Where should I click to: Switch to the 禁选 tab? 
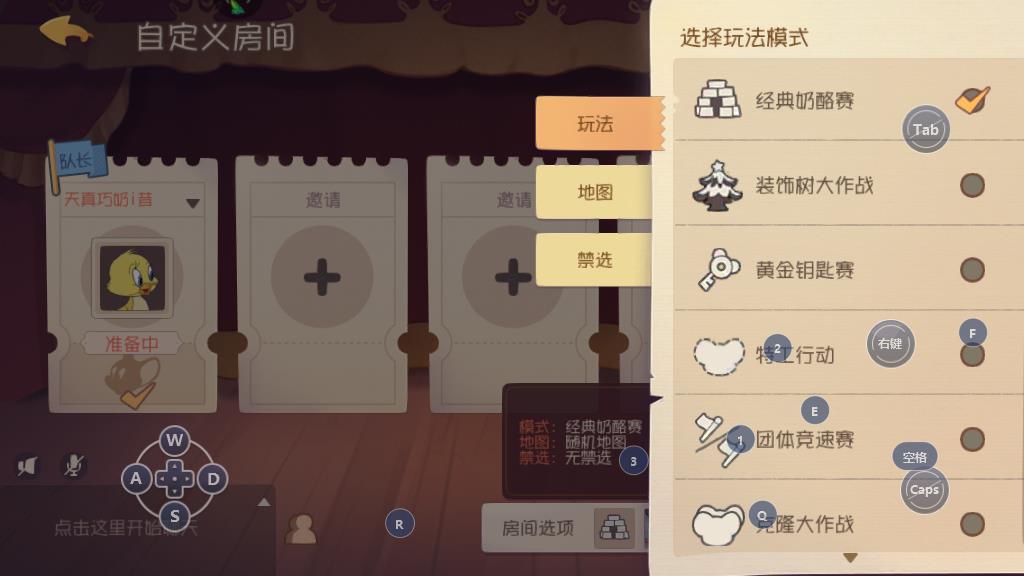(594, 260)
